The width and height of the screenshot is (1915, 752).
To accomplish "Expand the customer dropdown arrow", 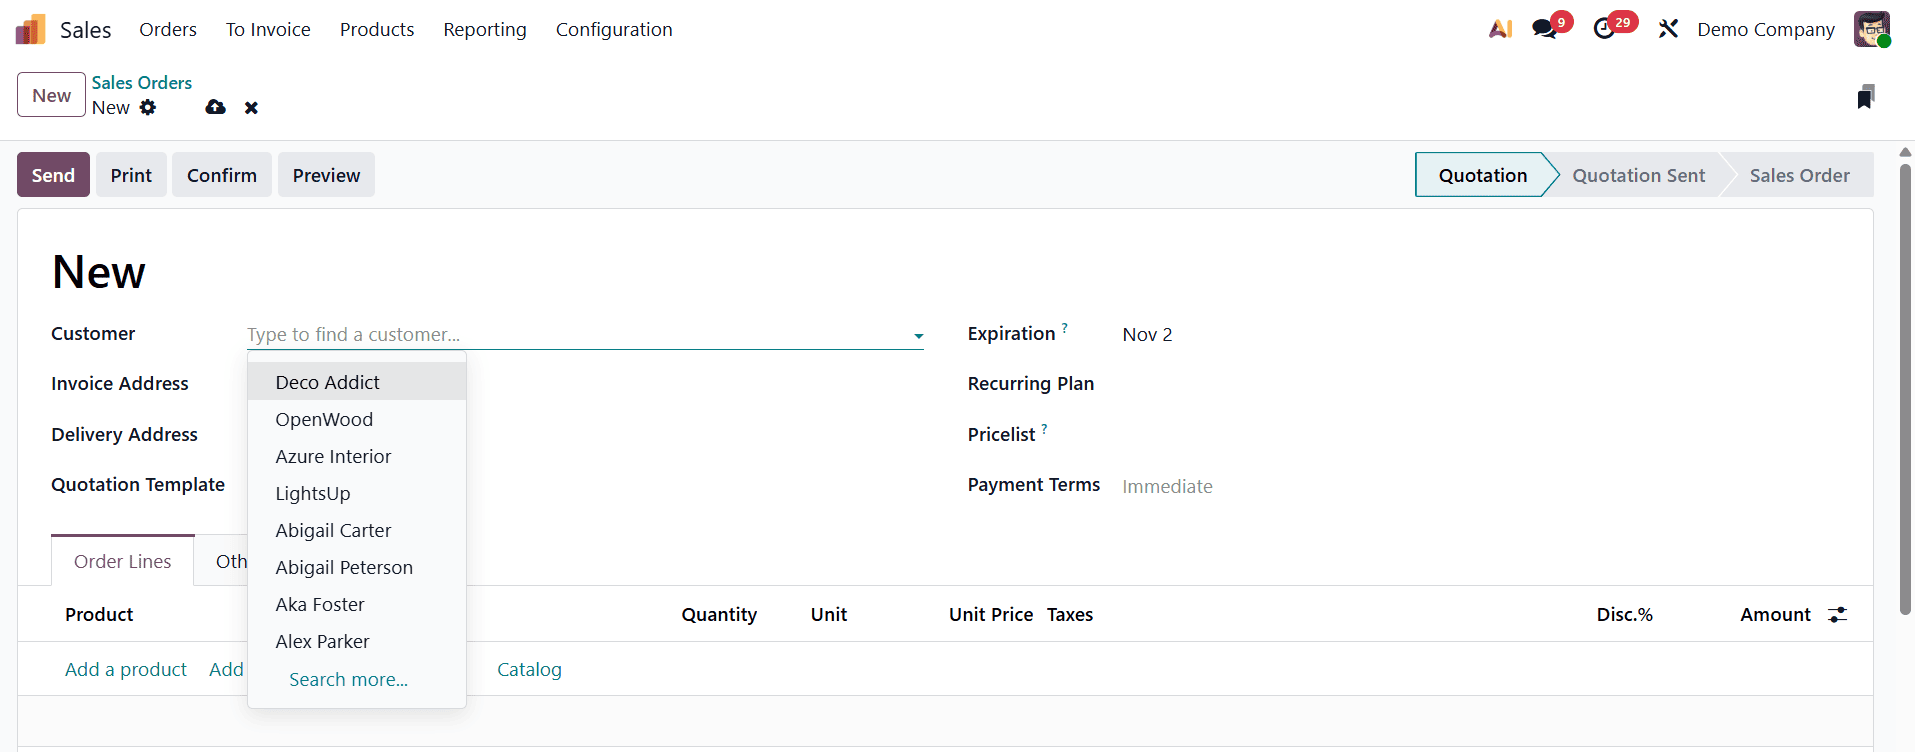I will click(x=918, y=336).
